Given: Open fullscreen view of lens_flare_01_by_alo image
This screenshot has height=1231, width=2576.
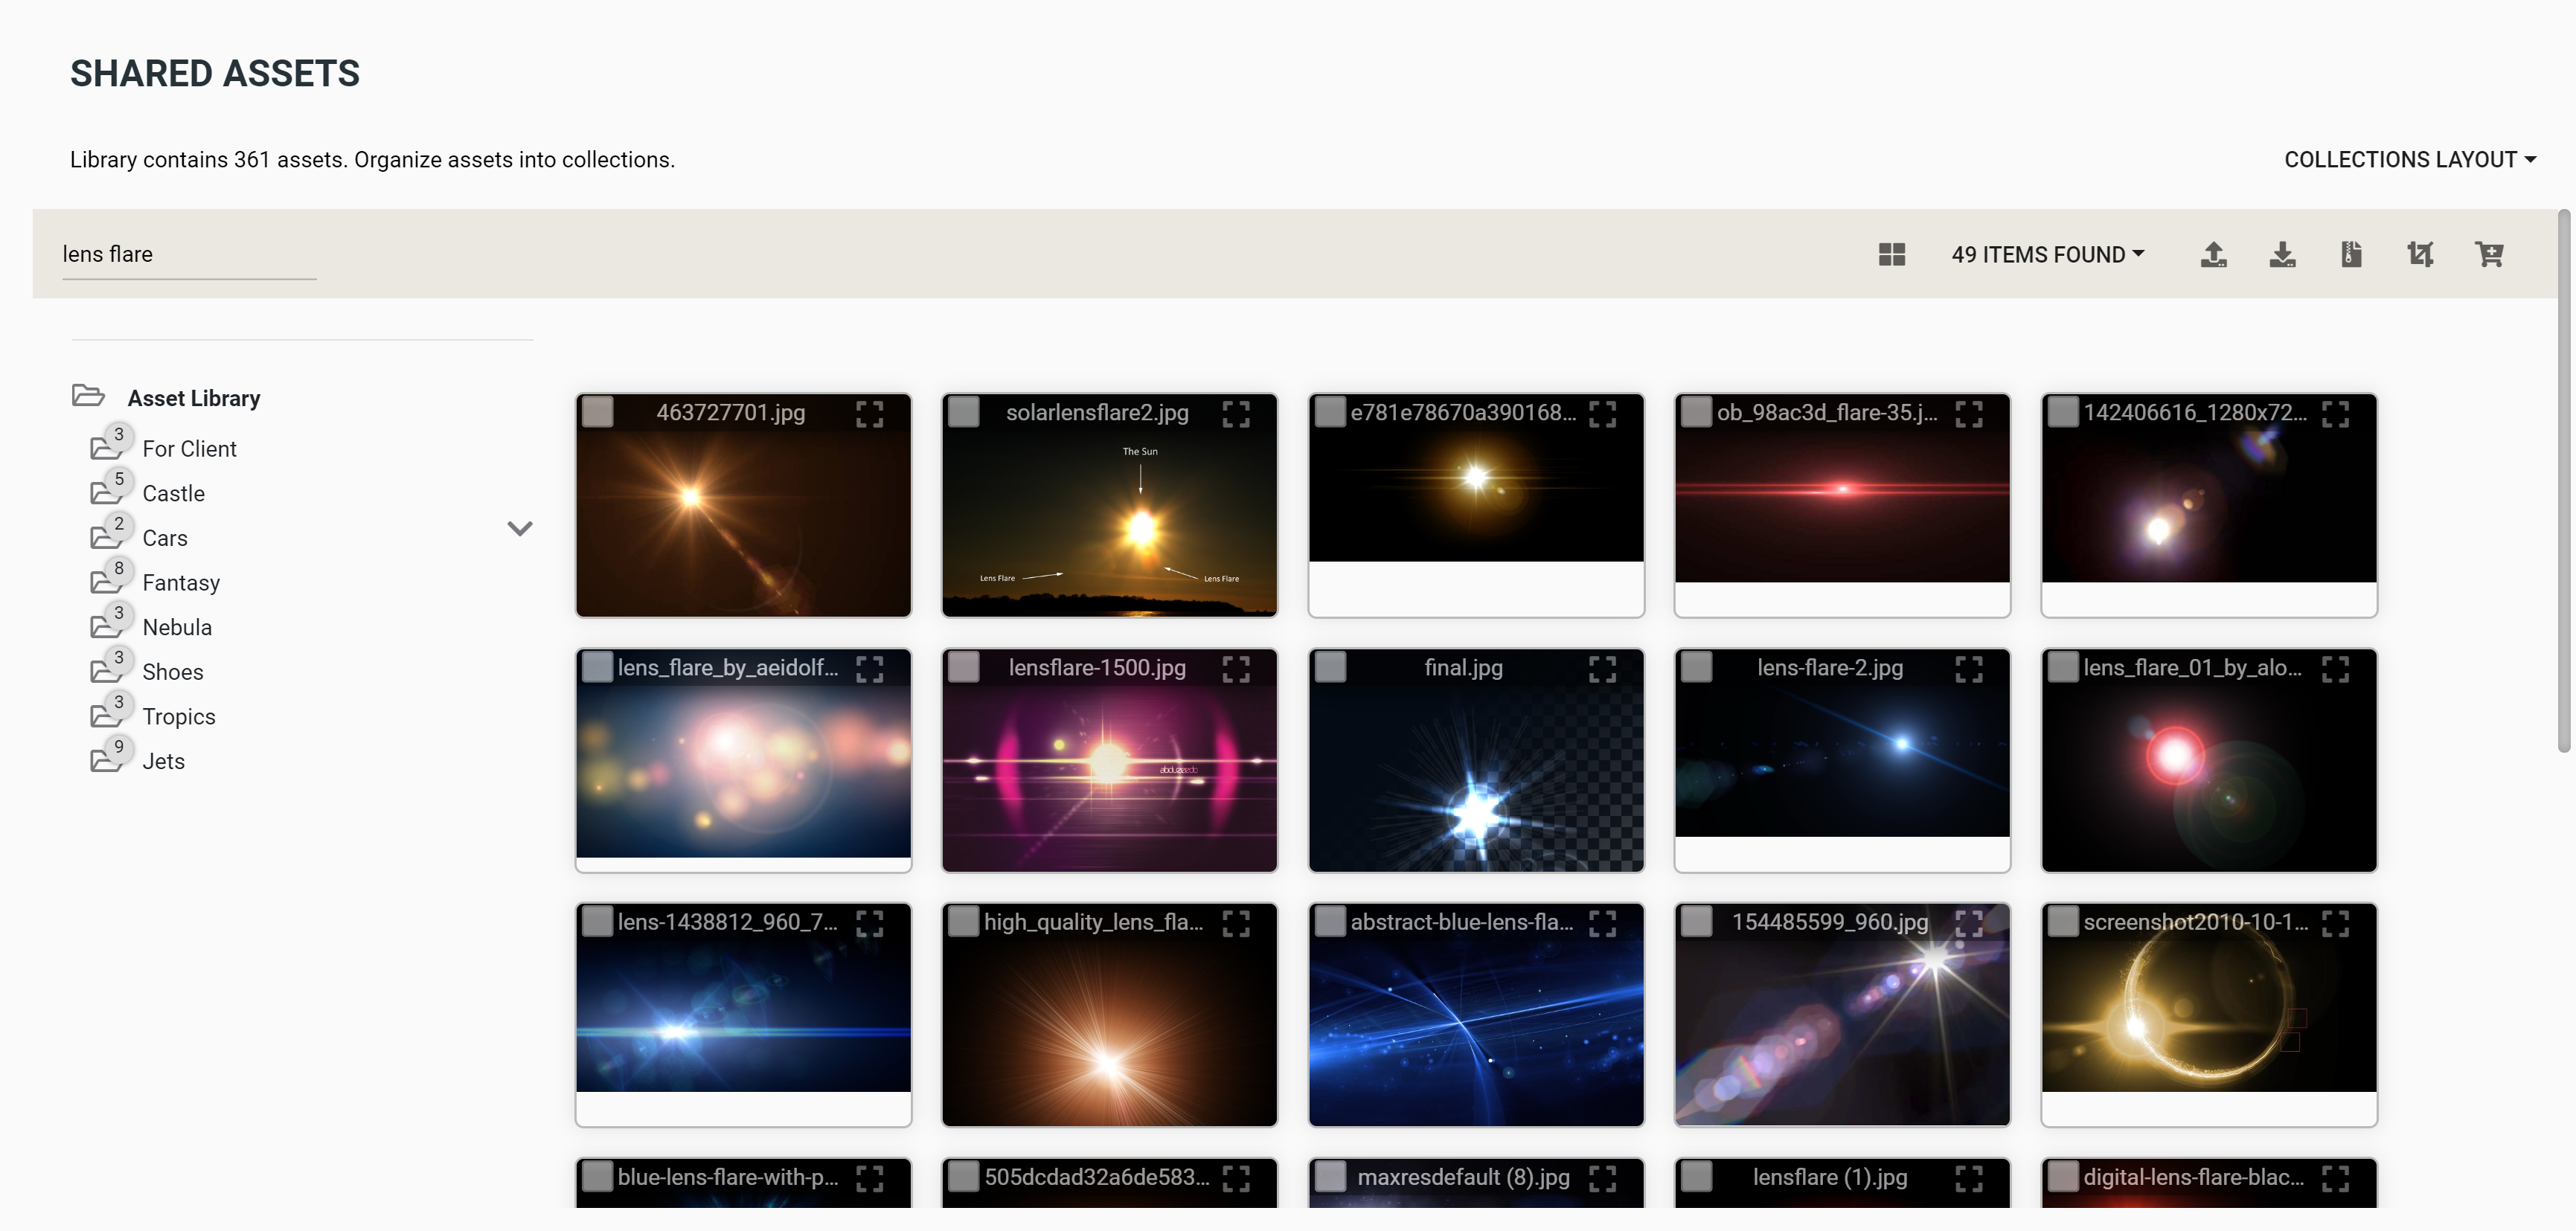Looking at the screenshot, I should pyautogui.click(x=2335, y=668).
